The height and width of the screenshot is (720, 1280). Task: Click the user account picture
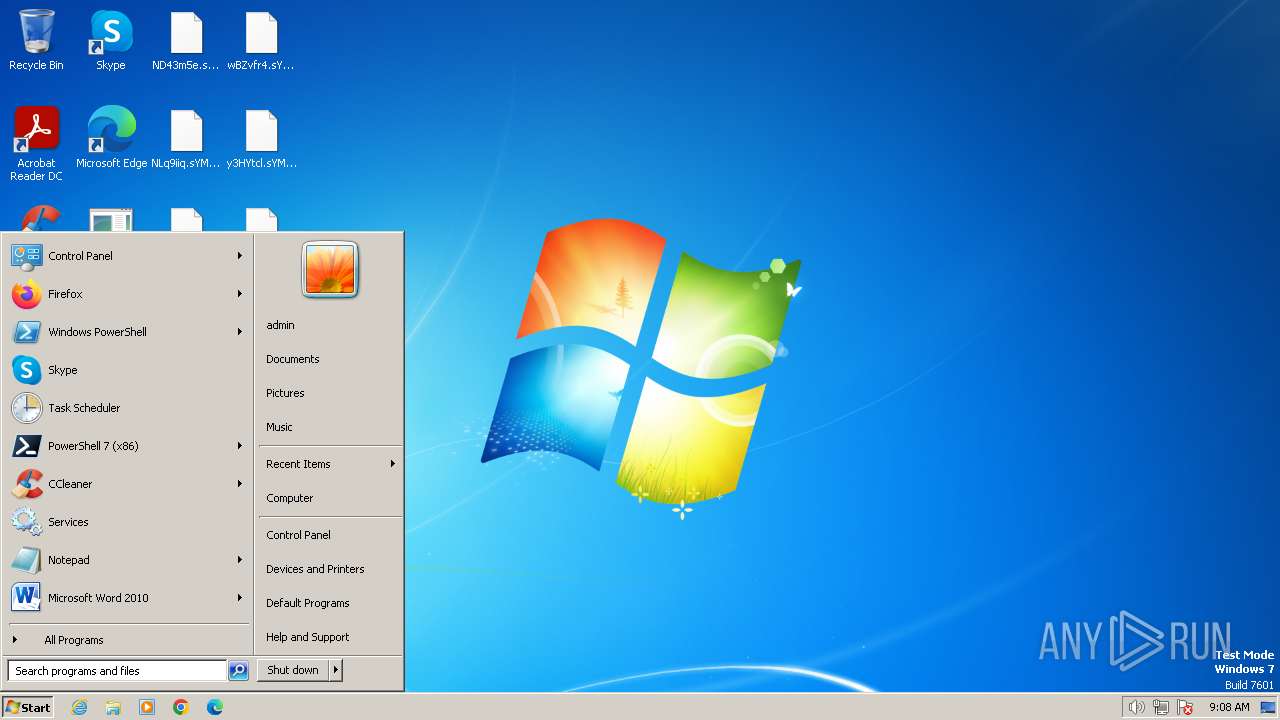click(330, 270)
